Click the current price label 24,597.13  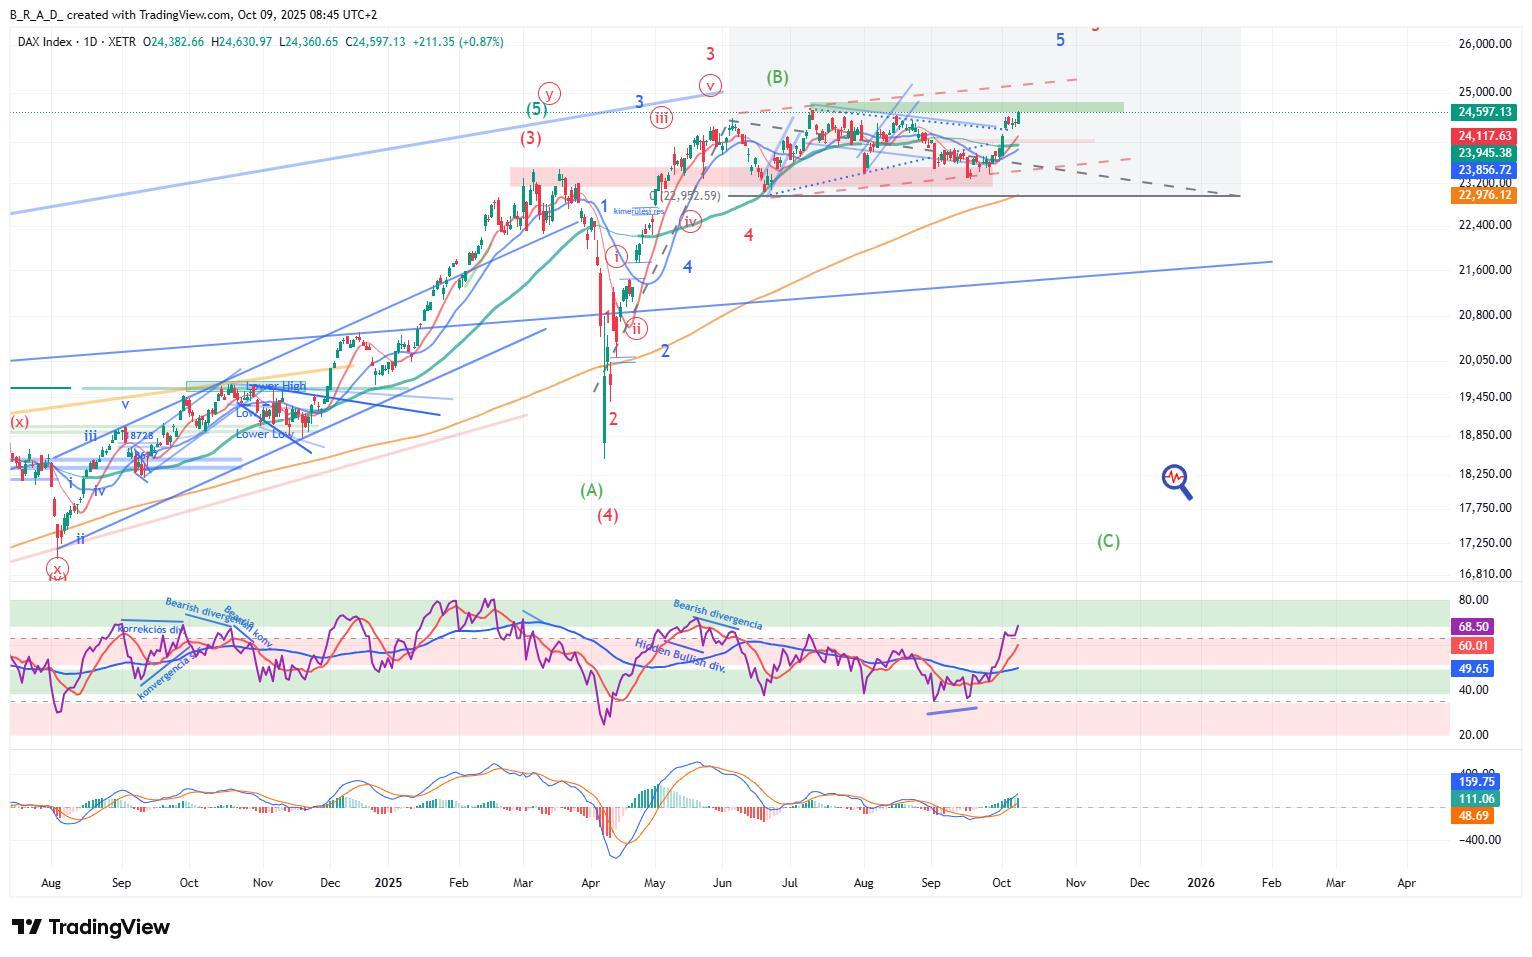(x=1484, y=113)
